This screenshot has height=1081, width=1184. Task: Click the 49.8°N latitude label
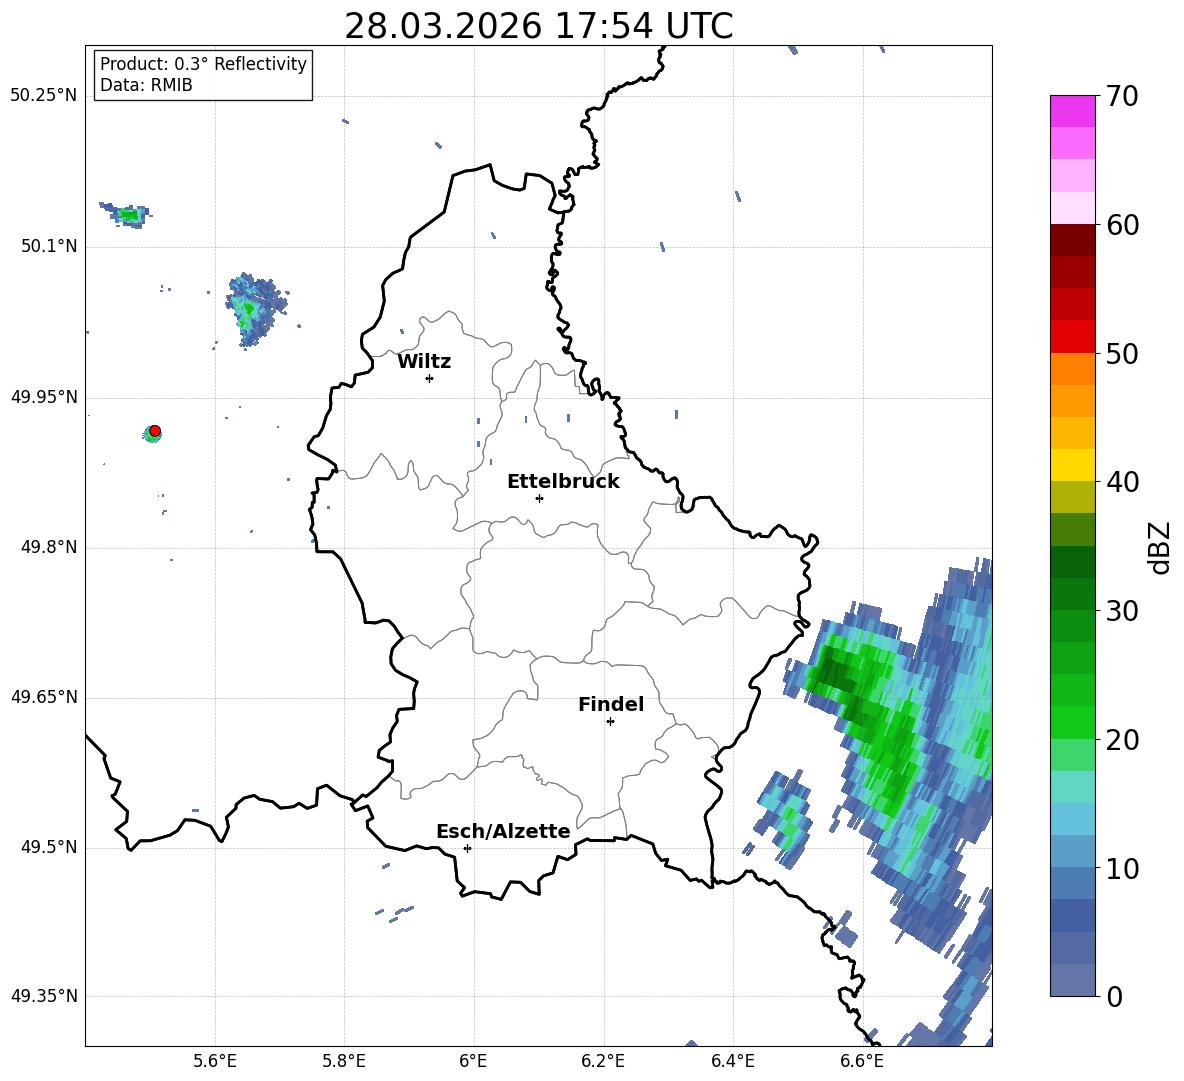point(49,547)
